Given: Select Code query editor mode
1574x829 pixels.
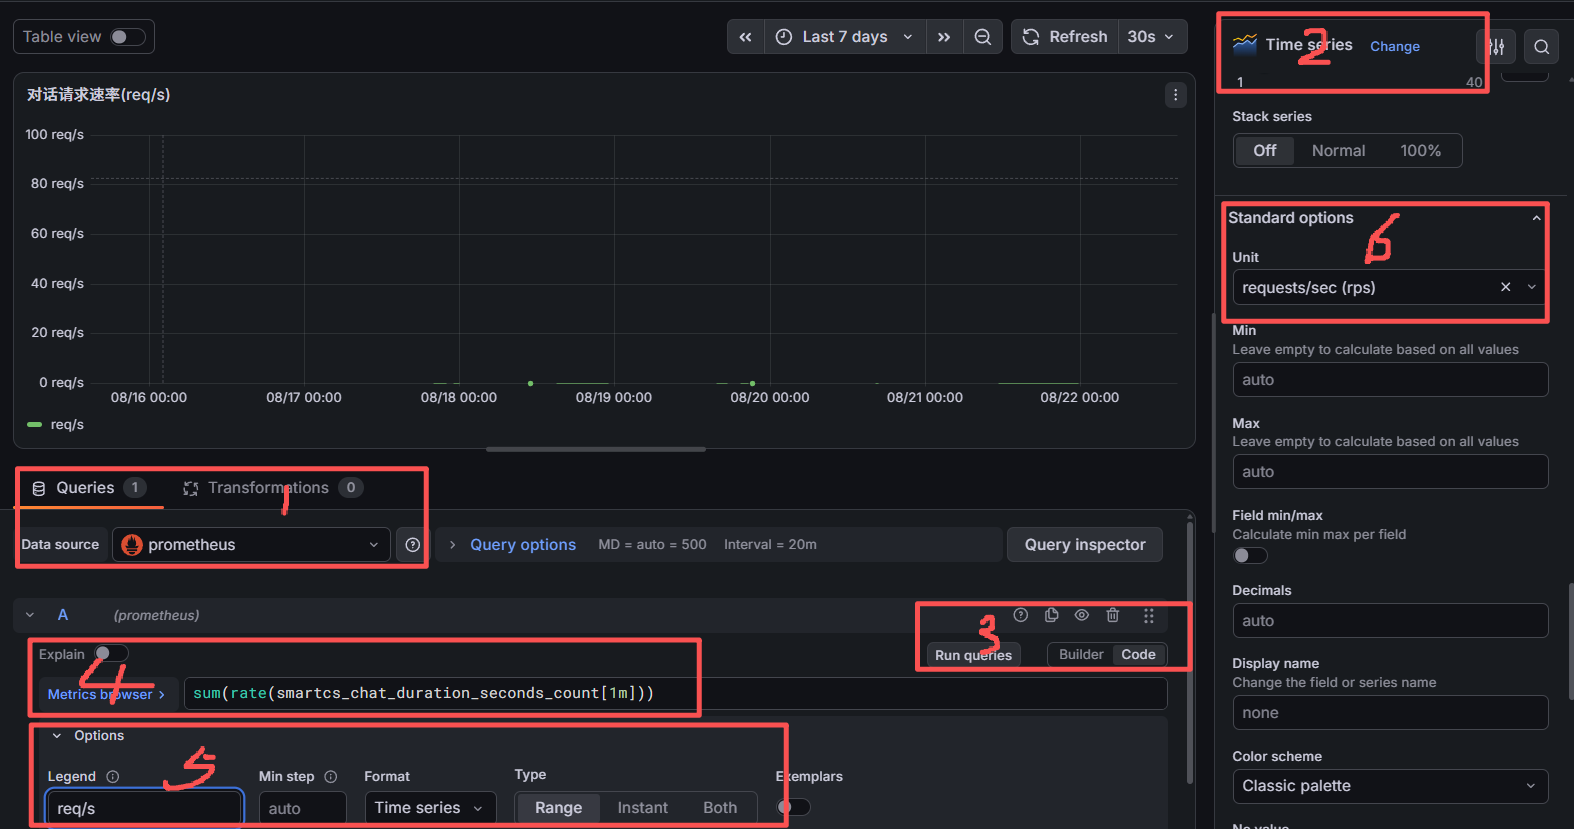Looking at the screenshot, I should click(x=1138, y=654).
